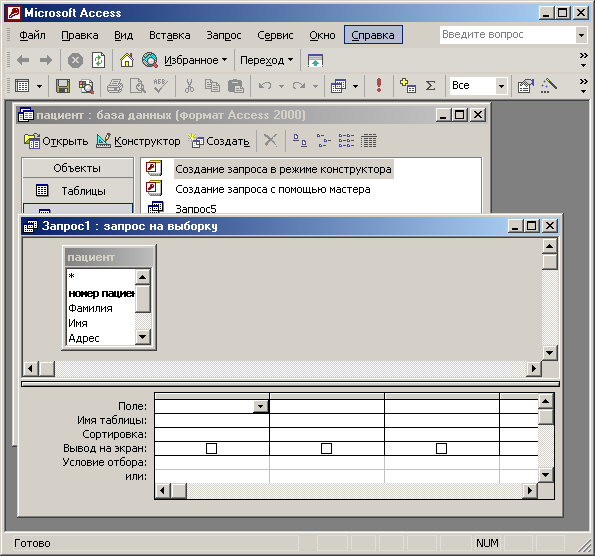
Task: Open the Все top values combo box
Action: pos(501,86)
